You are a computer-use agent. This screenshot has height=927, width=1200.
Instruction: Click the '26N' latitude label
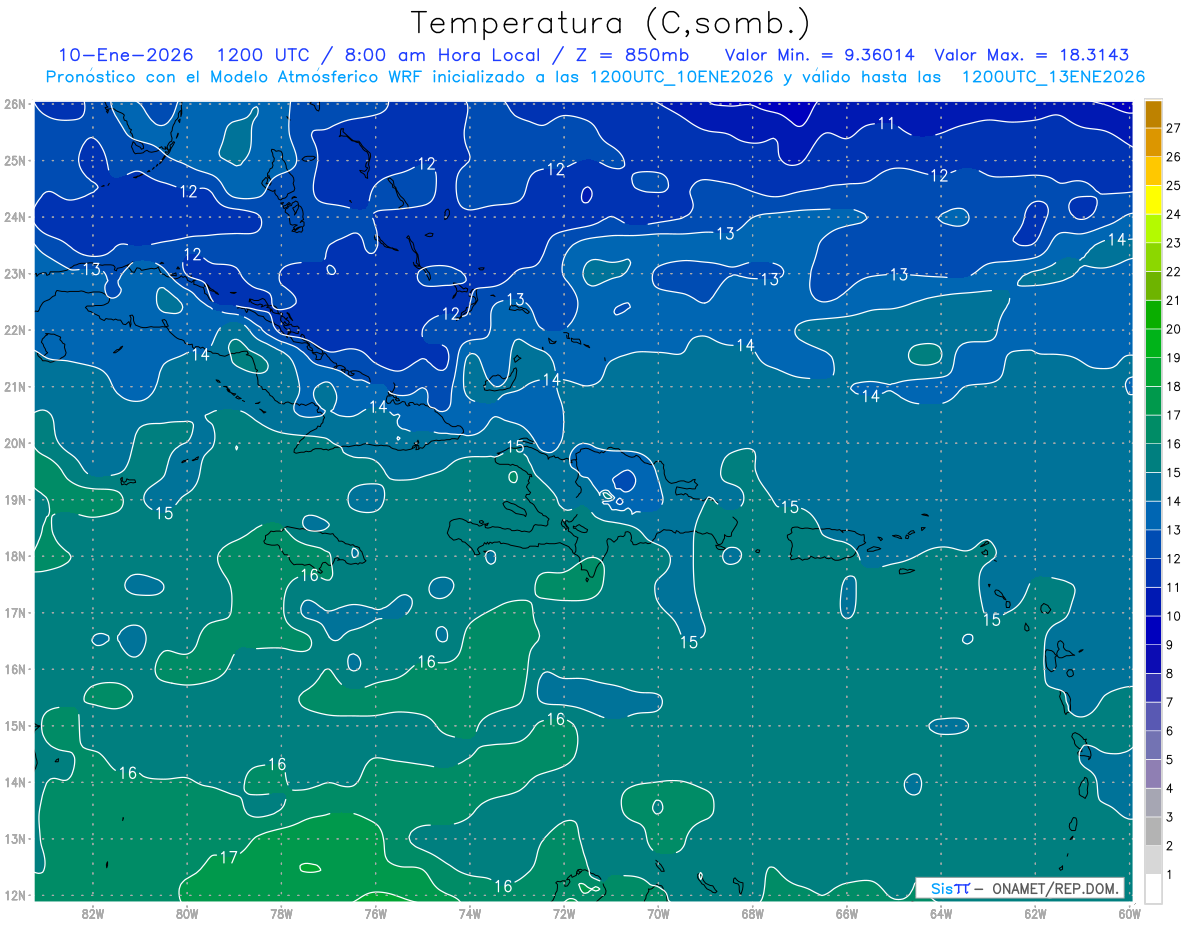pos(15,104)
